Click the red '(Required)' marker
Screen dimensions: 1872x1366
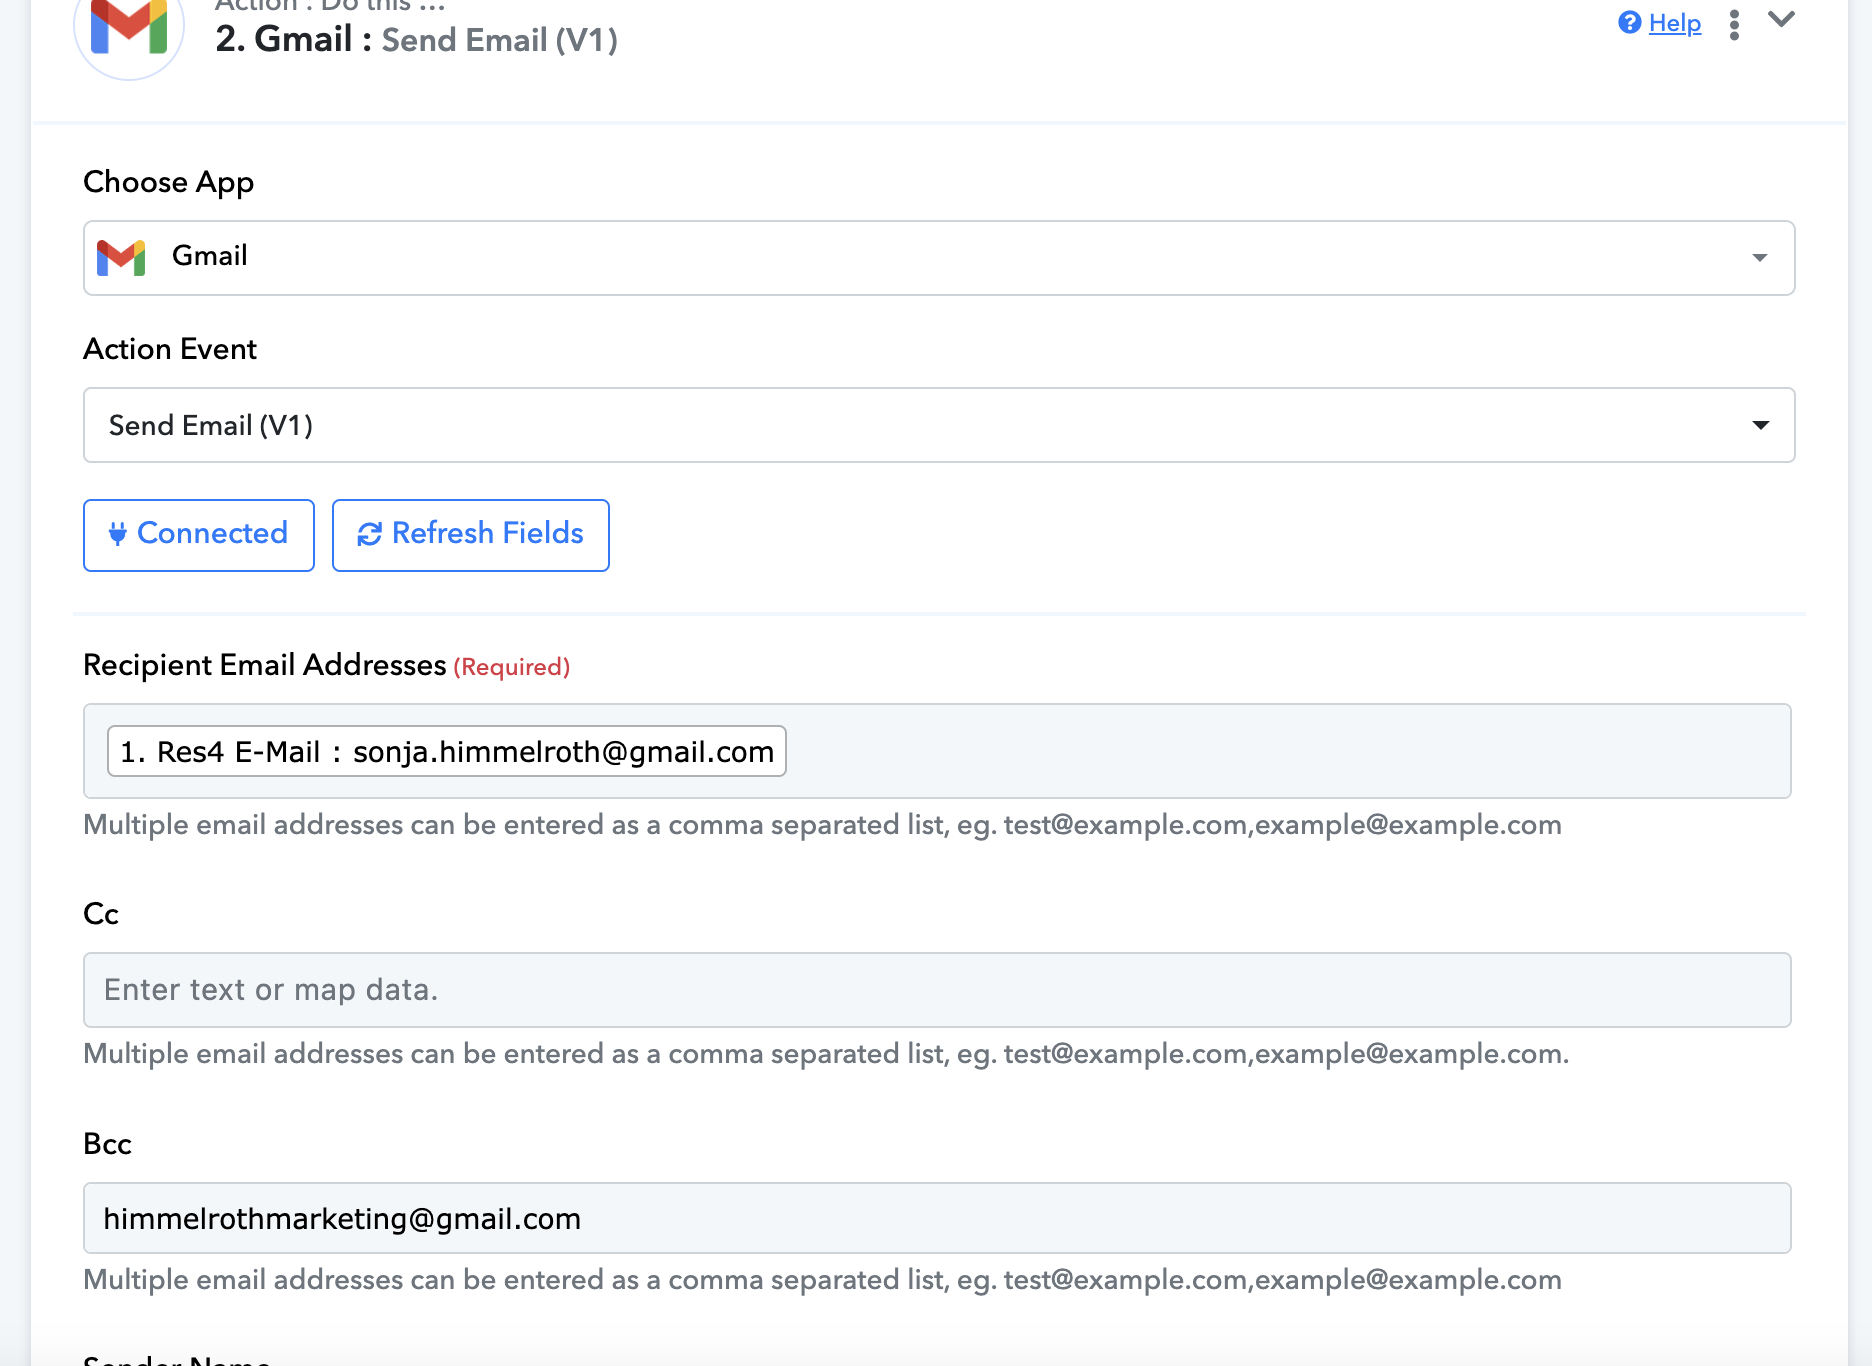click(512, 667)
